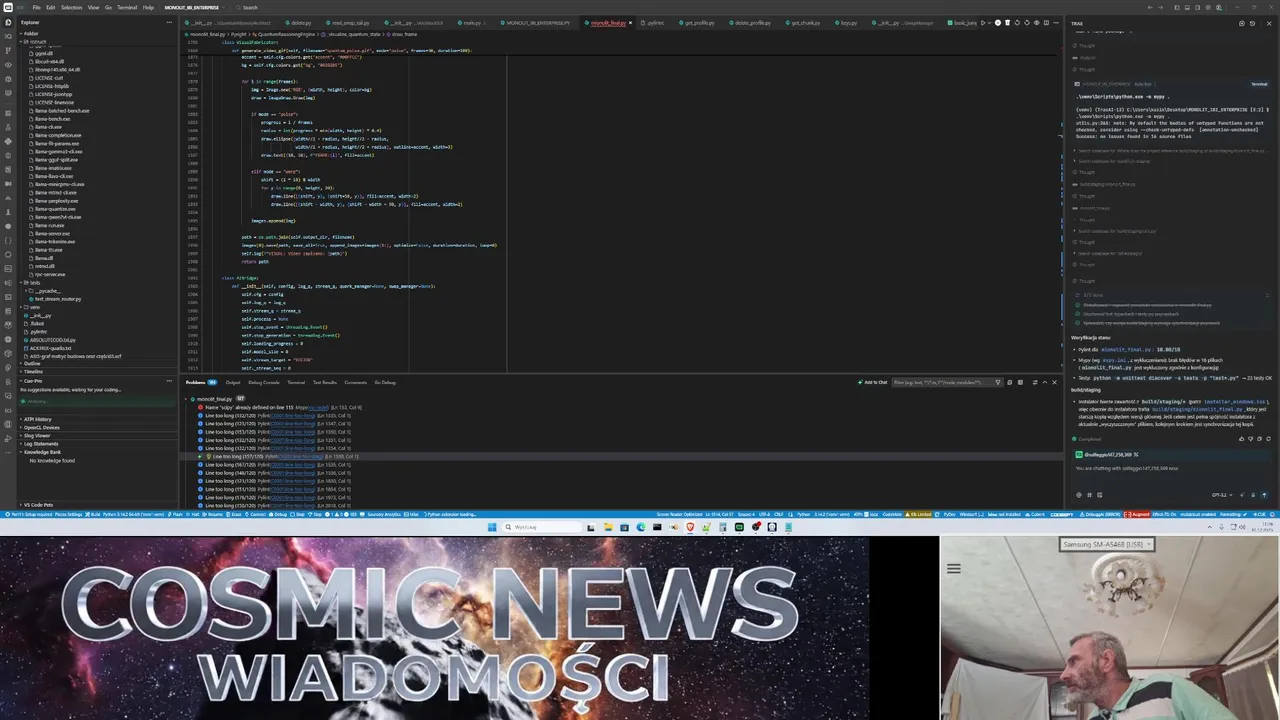Open the Source Control view icon
The height and width of the screenshot is (720, 1280).
point(8,50)
